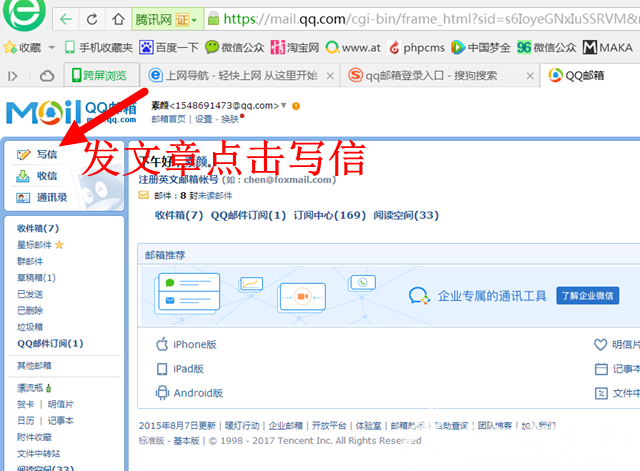Open 换肤 skin link
Image resolution: width=640 pixels, height=471 pixels.
(230, 119)
